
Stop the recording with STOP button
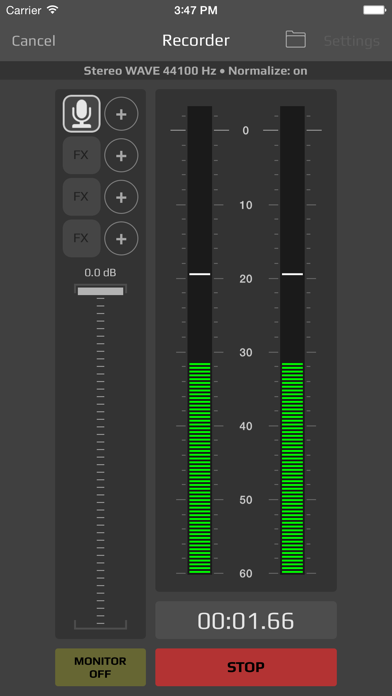pos(246,667)
